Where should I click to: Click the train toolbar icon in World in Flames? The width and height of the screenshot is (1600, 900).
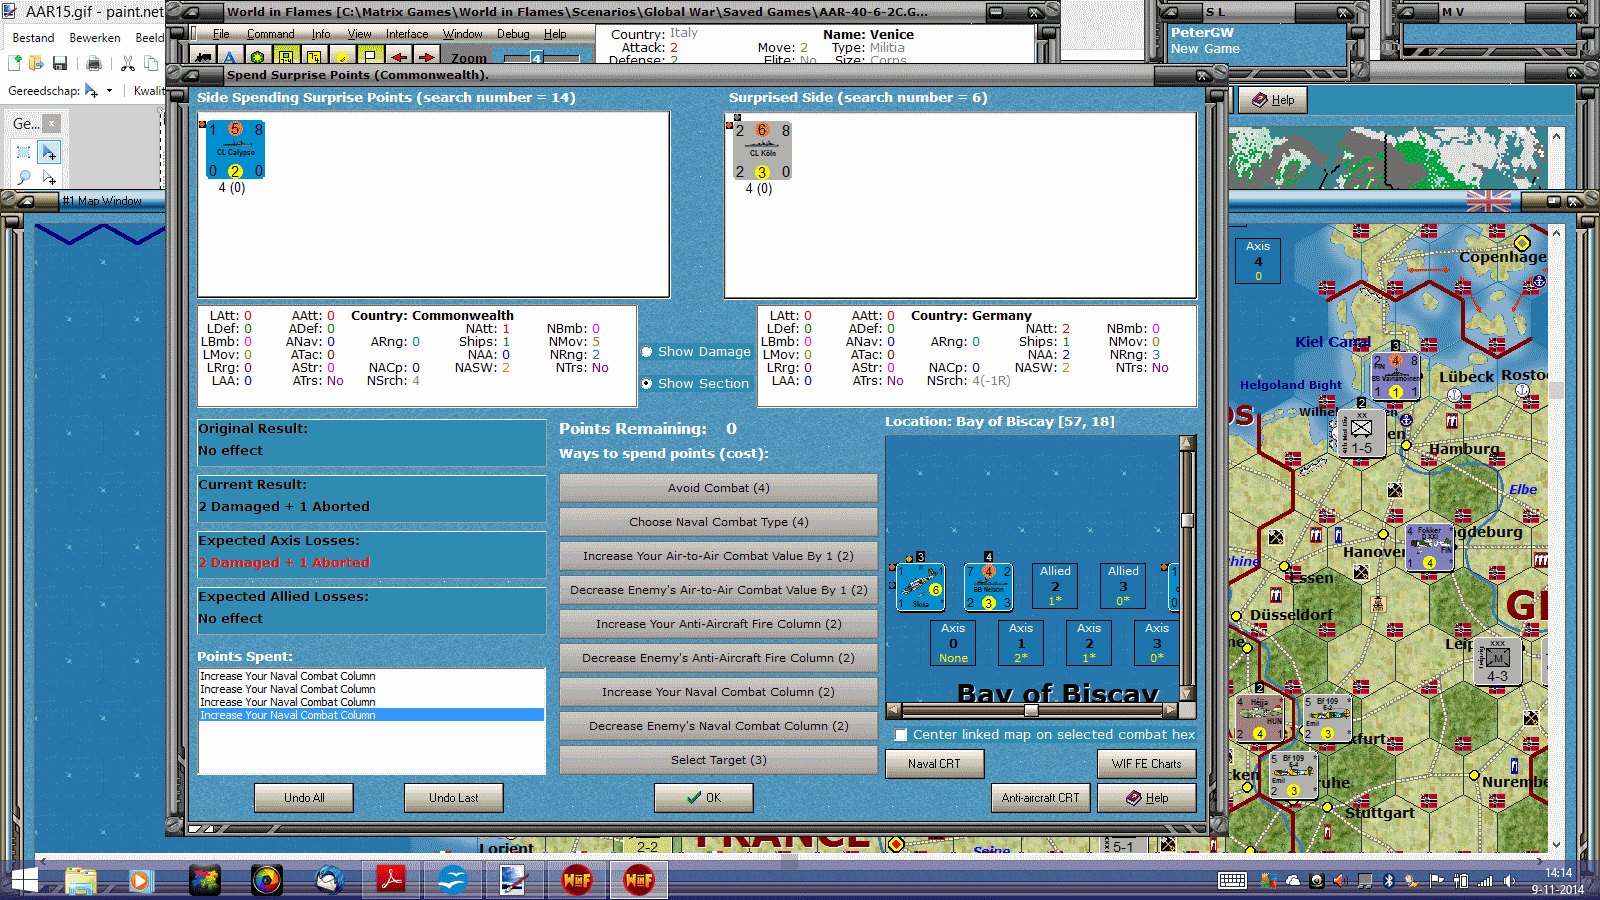click(202, 57)
